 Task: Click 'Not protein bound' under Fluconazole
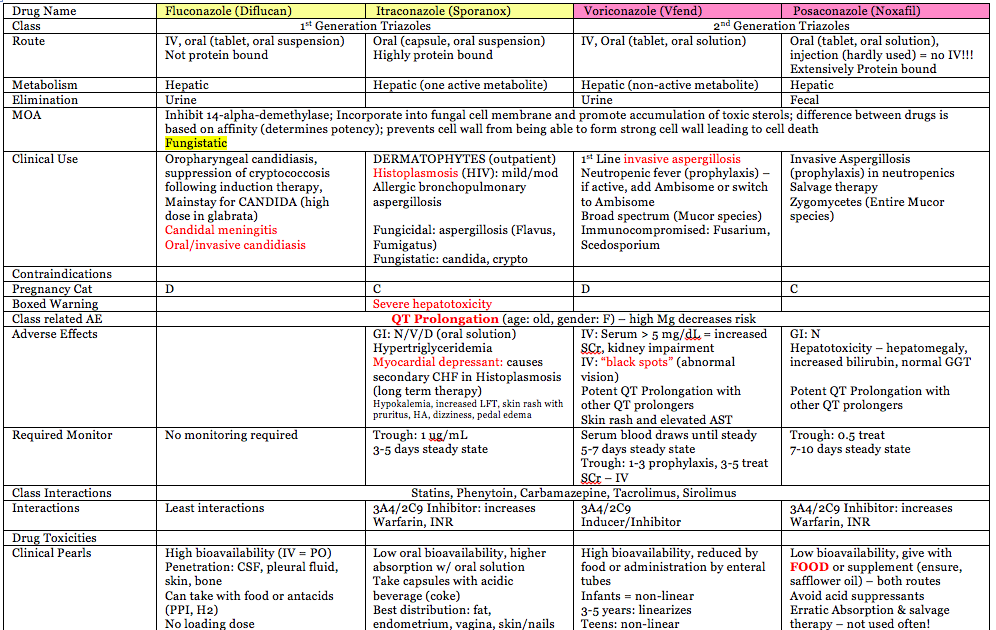point(217,55)
